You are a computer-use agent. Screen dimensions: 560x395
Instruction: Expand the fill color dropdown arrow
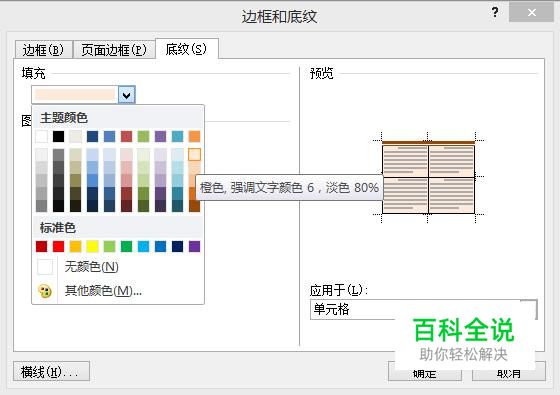coord(126,95)
